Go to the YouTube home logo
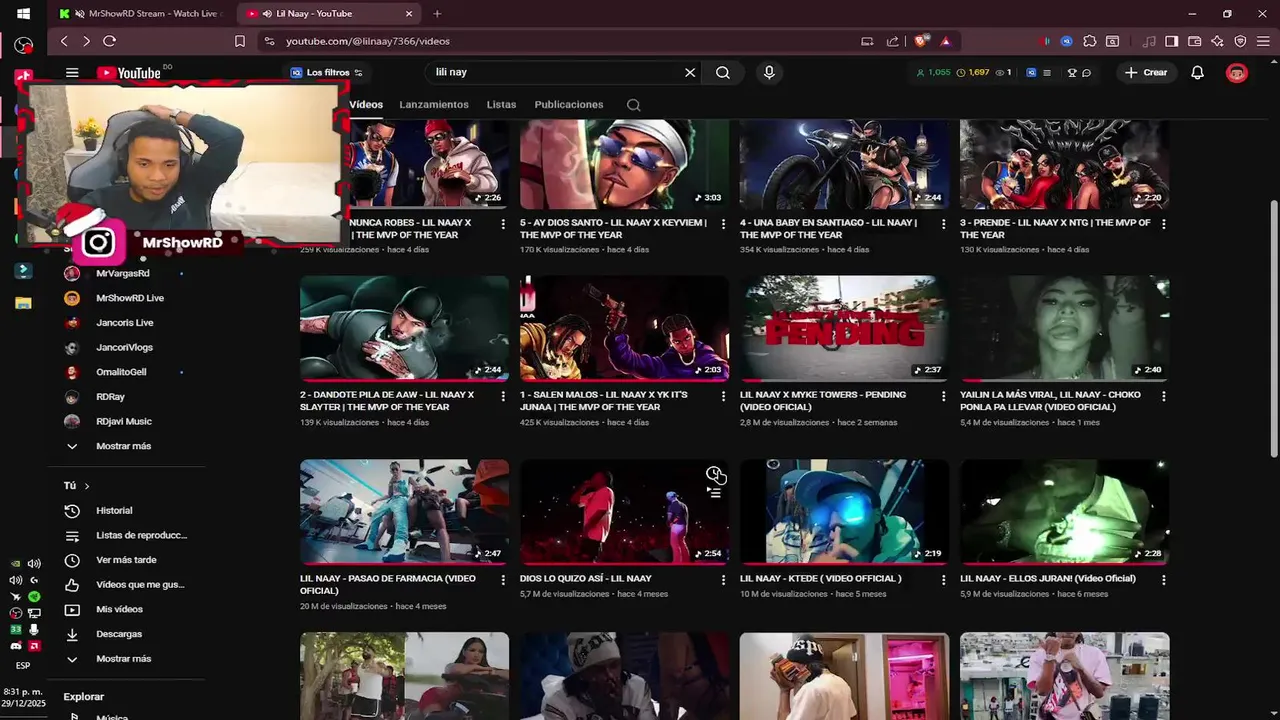The width and height of the screenshot is (1280, 720). [130, 72]
